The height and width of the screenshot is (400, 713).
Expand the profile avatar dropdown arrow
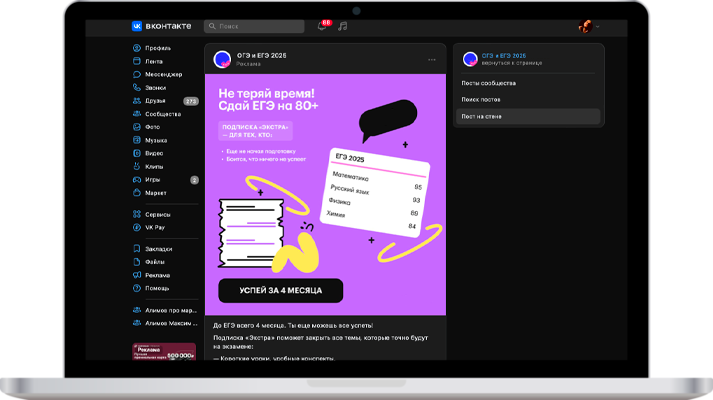pos(598,26)
